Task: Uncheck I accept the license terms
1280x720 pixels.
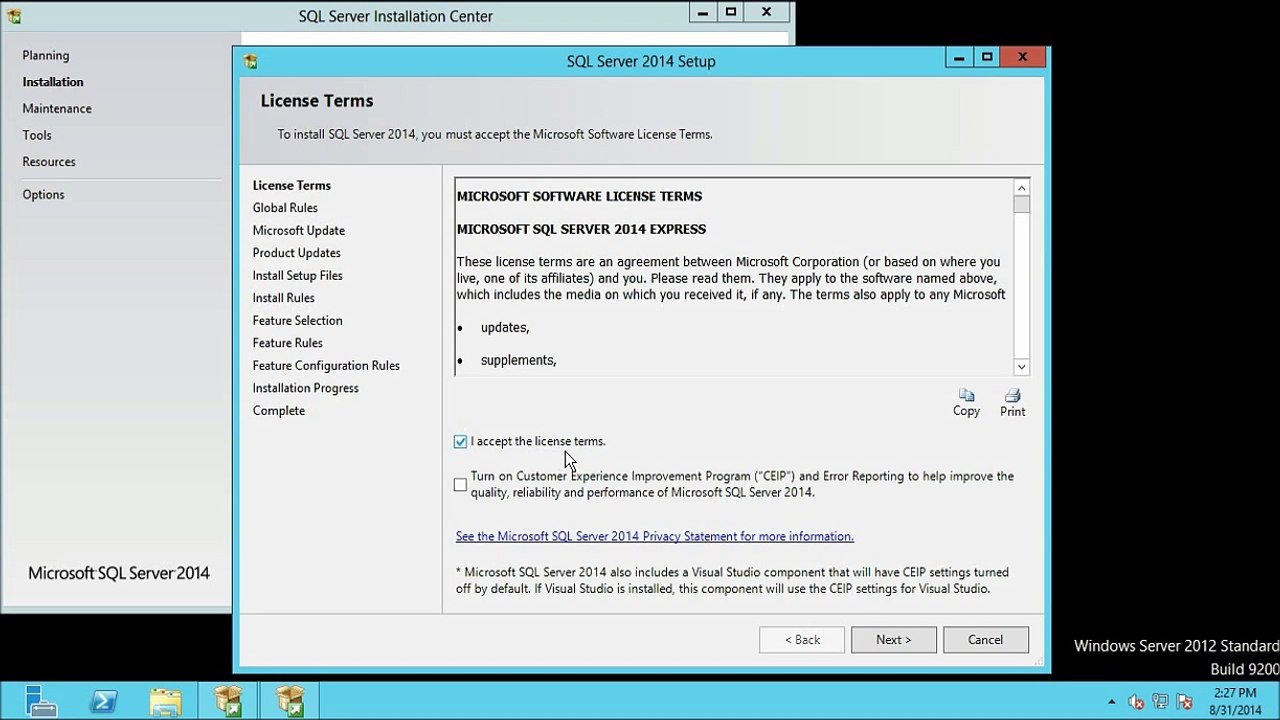Action: (x=460, y=441)
